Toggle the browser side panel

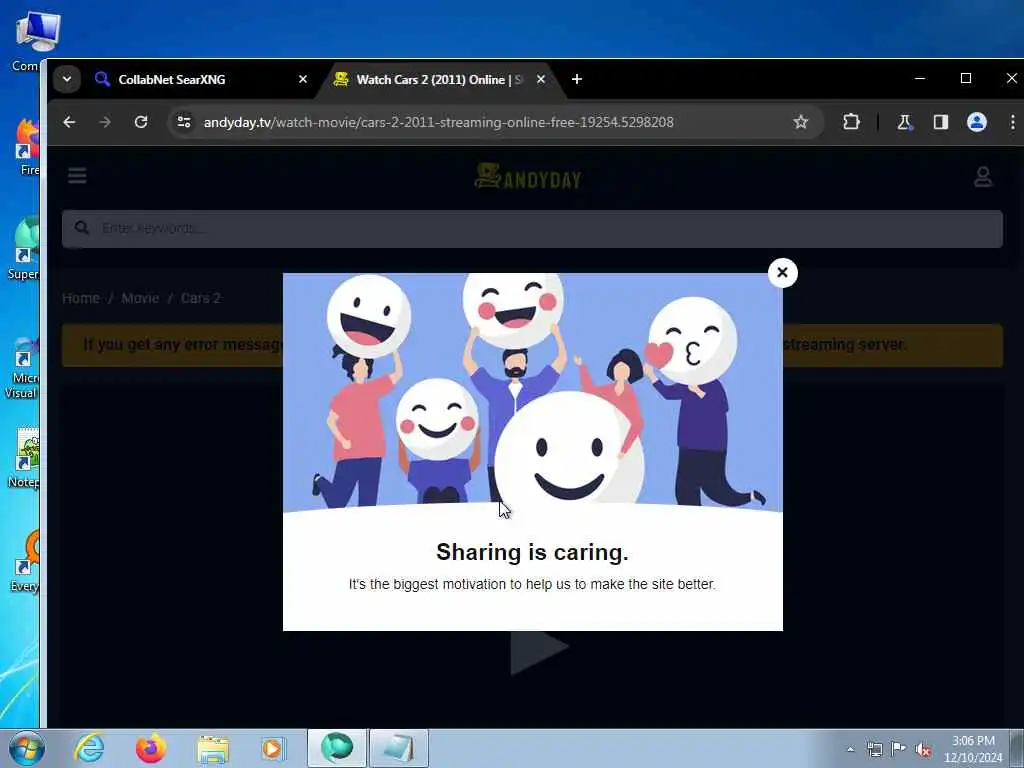[940, 122]
